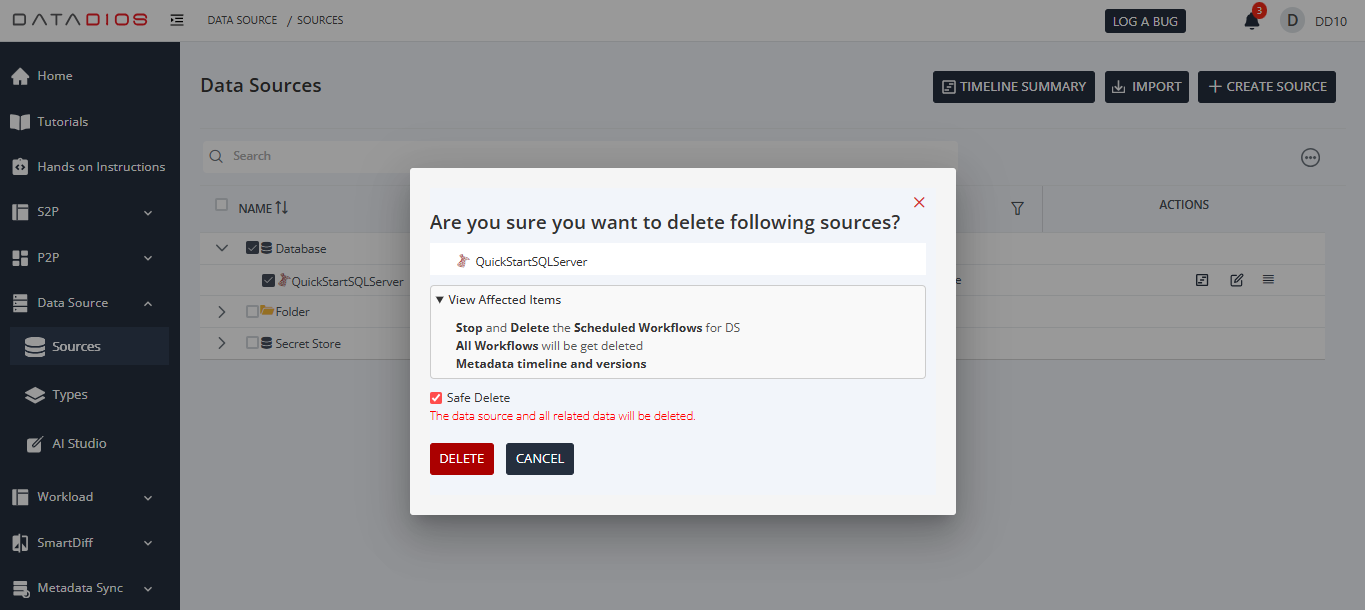The width and height of the screenshot is (1365, 610).
Task: Click the timeline icon in Actions column
Action: 1202,280
